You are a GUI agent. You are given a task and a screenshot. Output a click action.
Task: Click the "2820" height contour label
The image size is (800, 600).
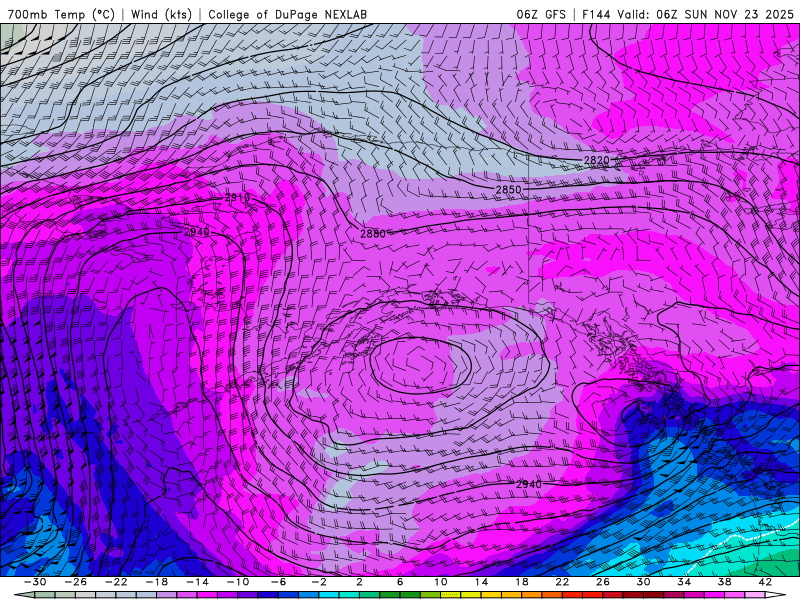pyautogui.click(x=596, y=160)
